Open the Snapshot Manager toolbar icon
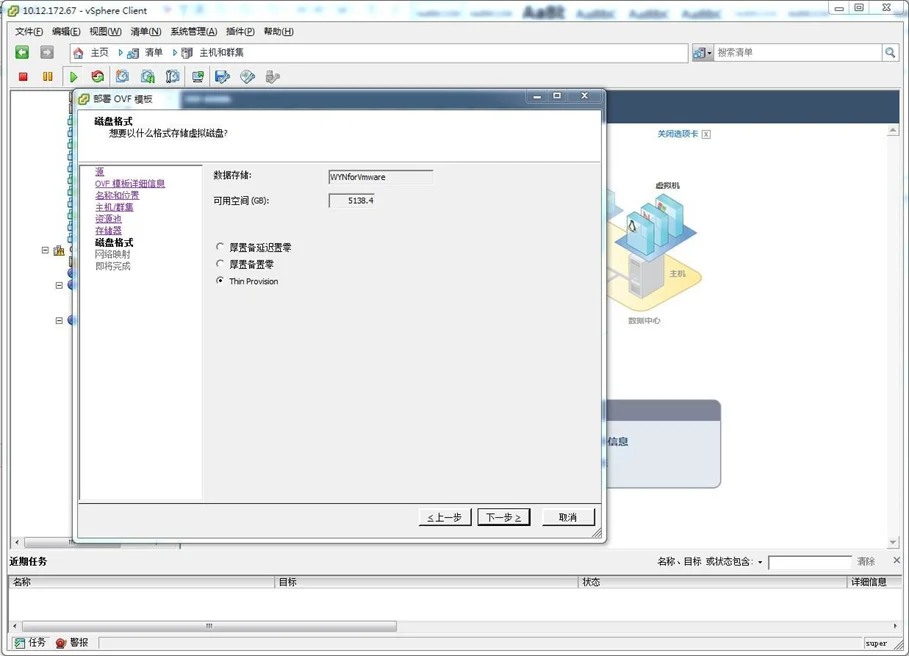The height and width of the screenshot is (656, 909). tap(172, 76)
